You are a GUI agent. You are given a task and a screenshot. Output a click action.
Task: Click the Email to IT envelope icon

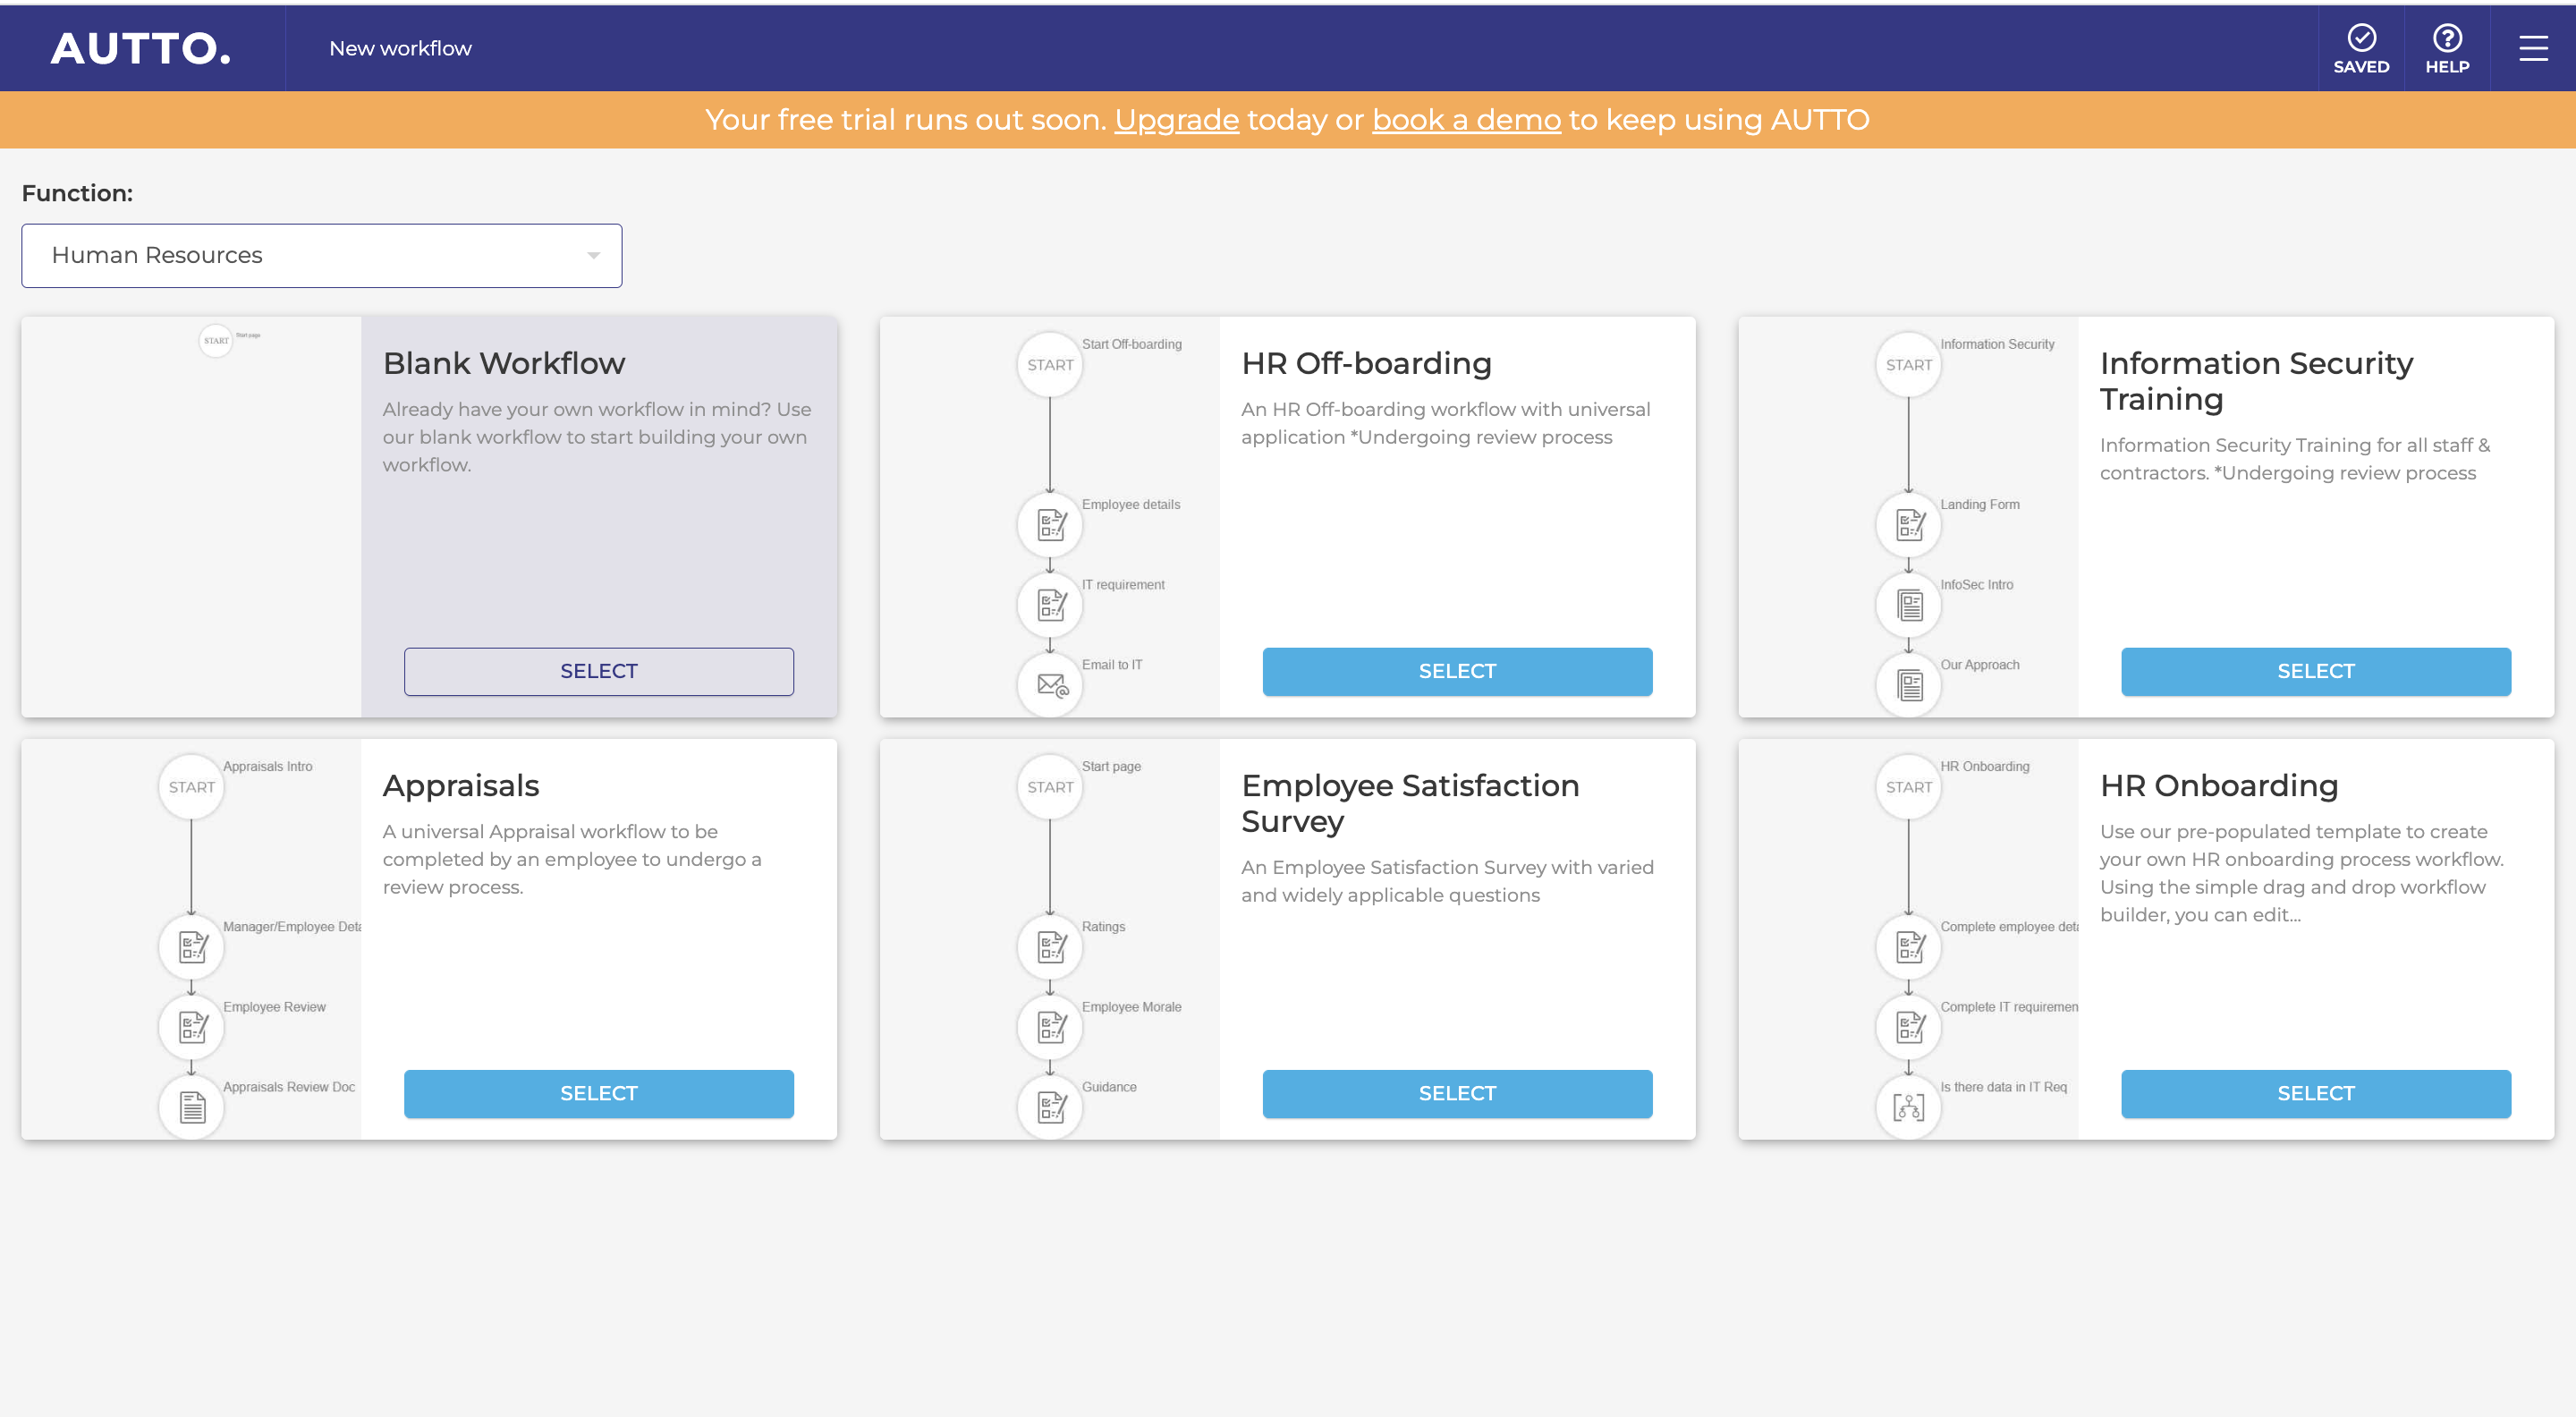pos(1050,685)
